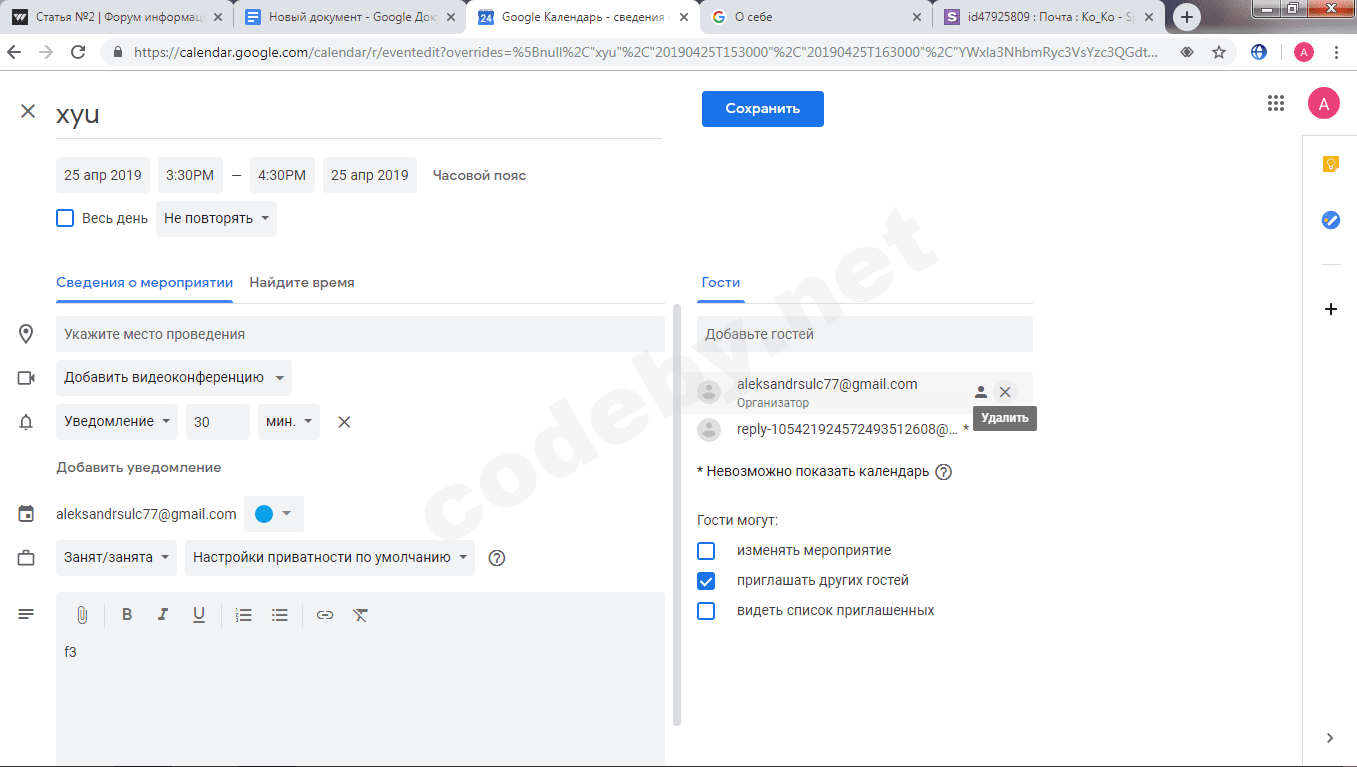Toggle underline formatting in description
This screenshot has width=1357, height=767.
(x=199, y=615)
